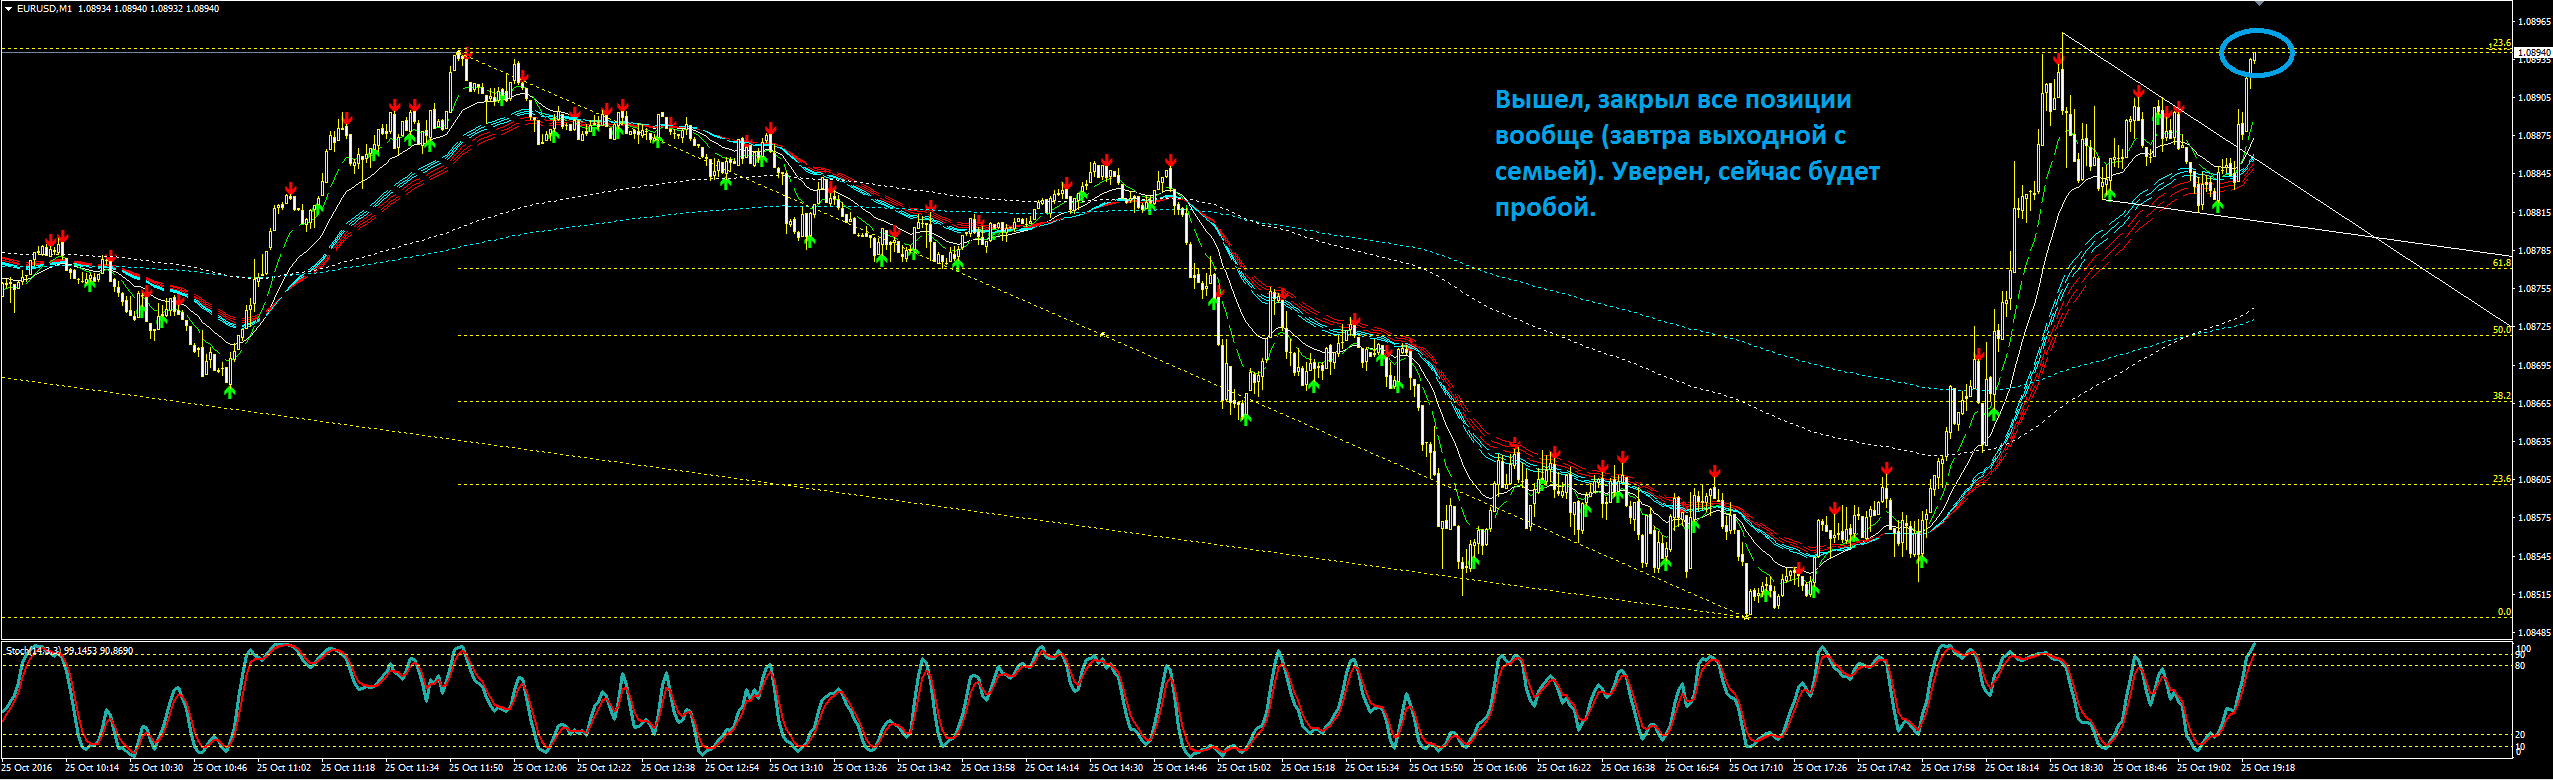2553x780 pixels.
Task: Click the 25 Oct 12:54 time label
Action: (x=733, y=769)
